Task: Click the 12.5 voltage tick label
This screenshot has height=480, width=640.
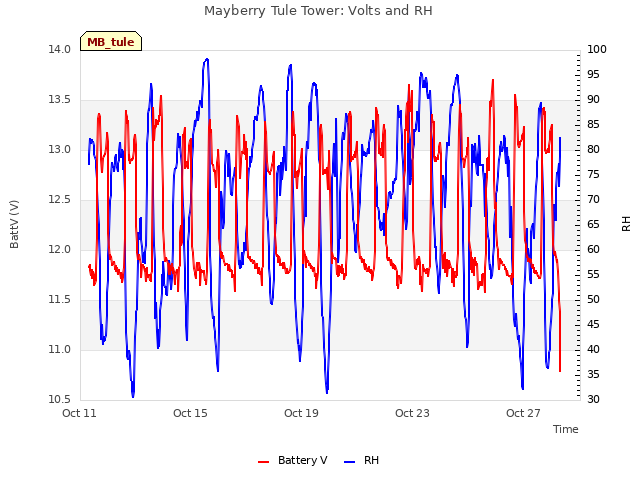Action: (59, 200)
